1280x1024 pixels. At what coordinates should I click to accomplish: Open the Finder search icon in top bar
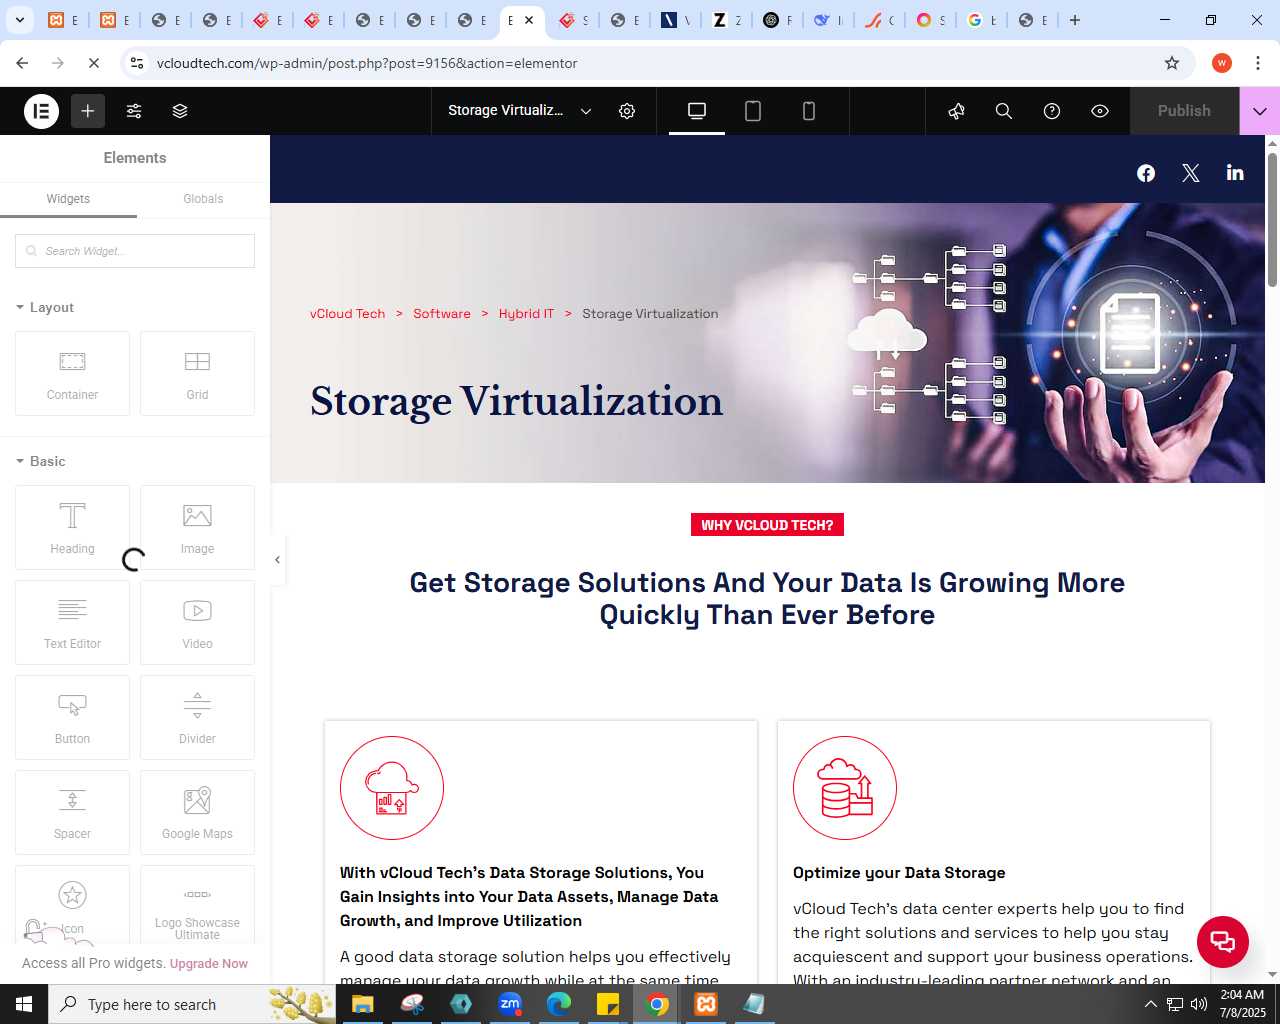(1004, 111)
